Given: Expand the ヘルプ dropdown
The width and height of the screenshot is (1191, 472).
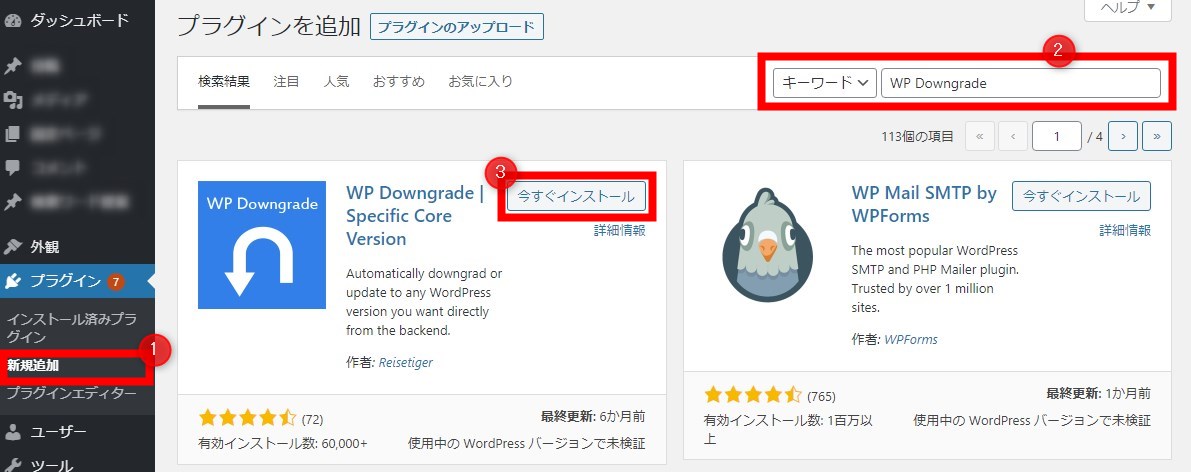Looking at the screenshot, I should pyautogui.click(x=1128, y=9).
